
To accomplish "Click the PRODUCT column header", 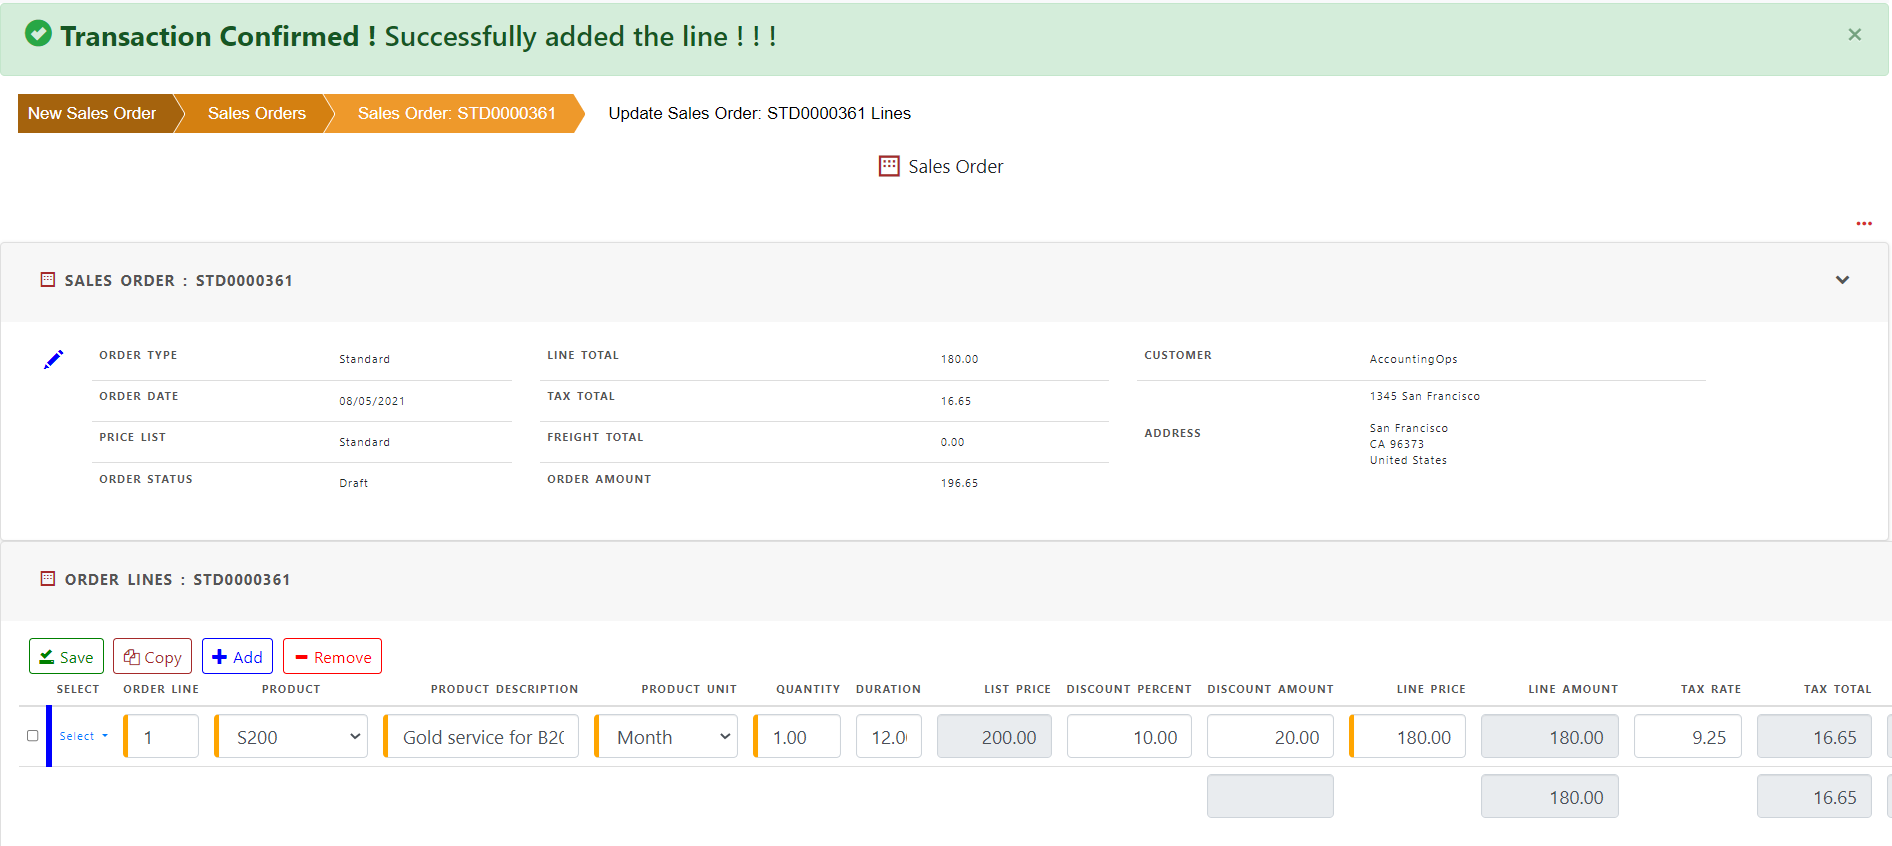I will (291, 689).
